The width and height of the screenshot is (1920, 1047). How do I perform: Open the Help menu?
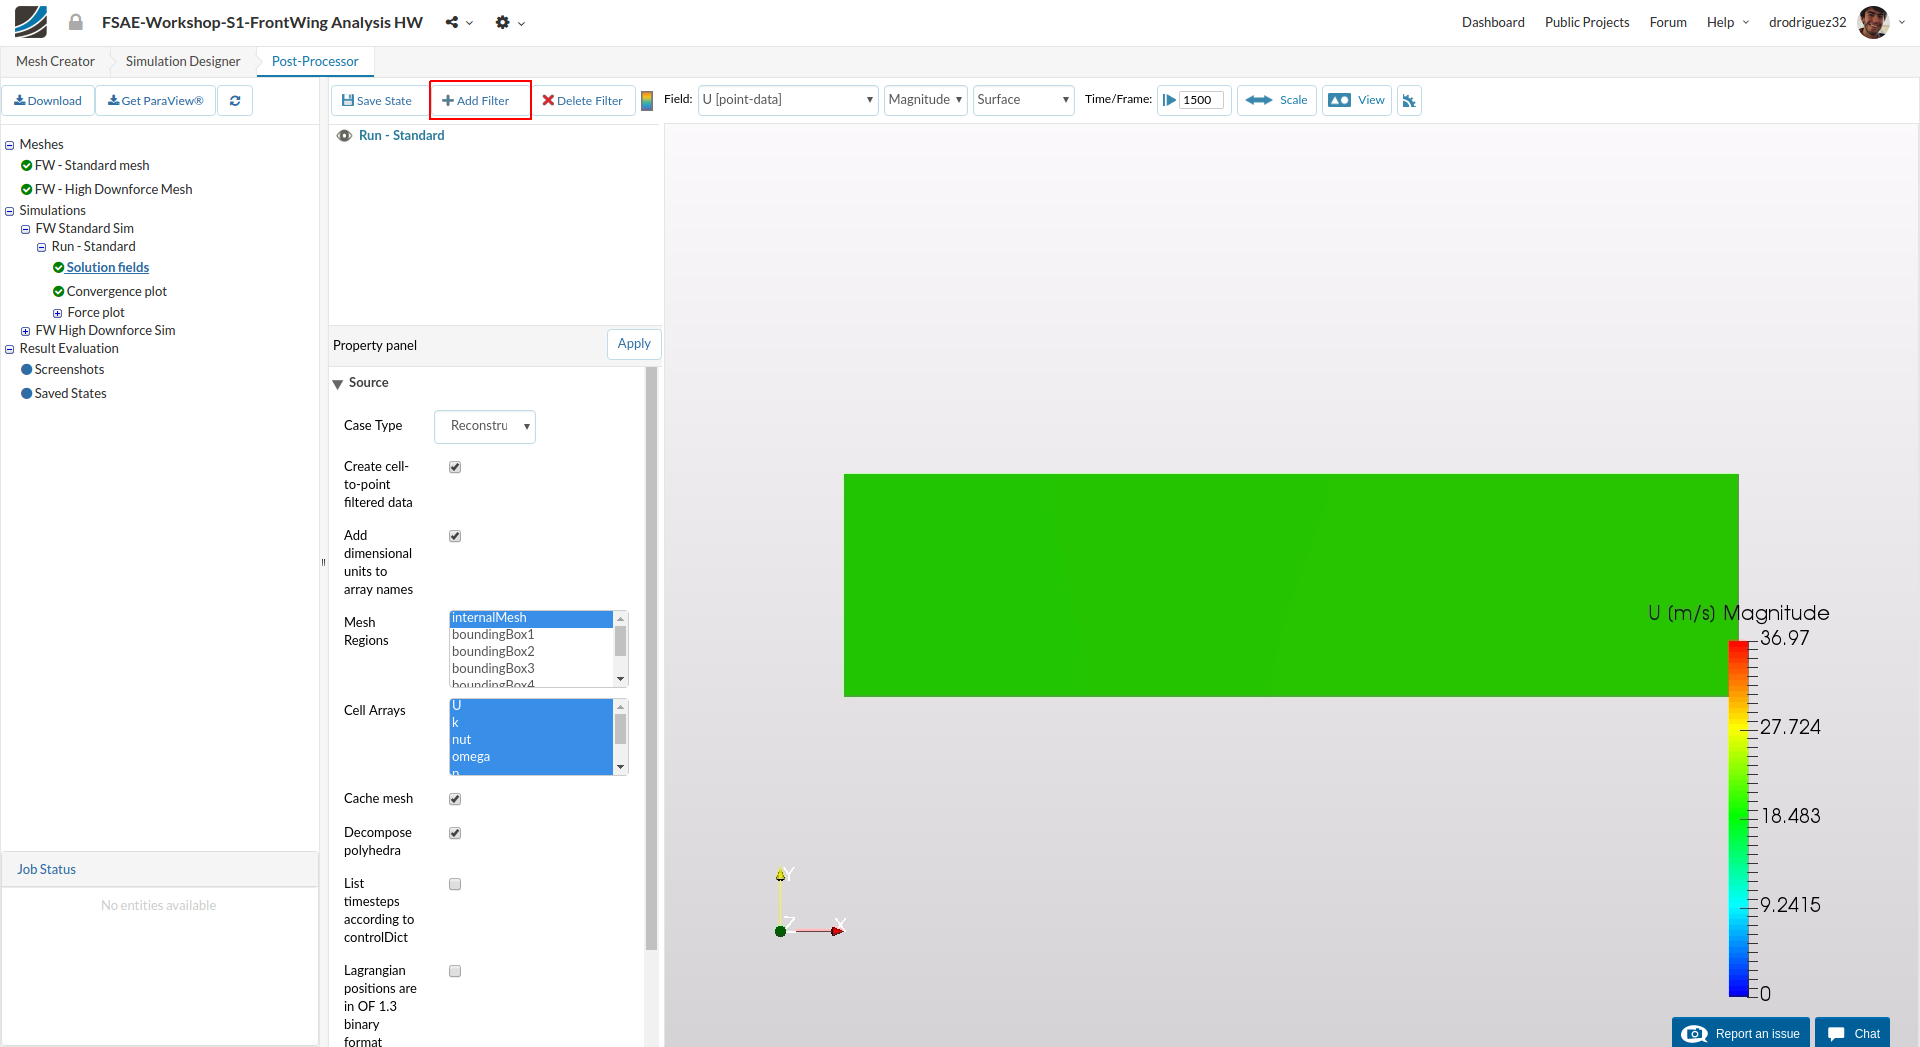[1728, 22]
